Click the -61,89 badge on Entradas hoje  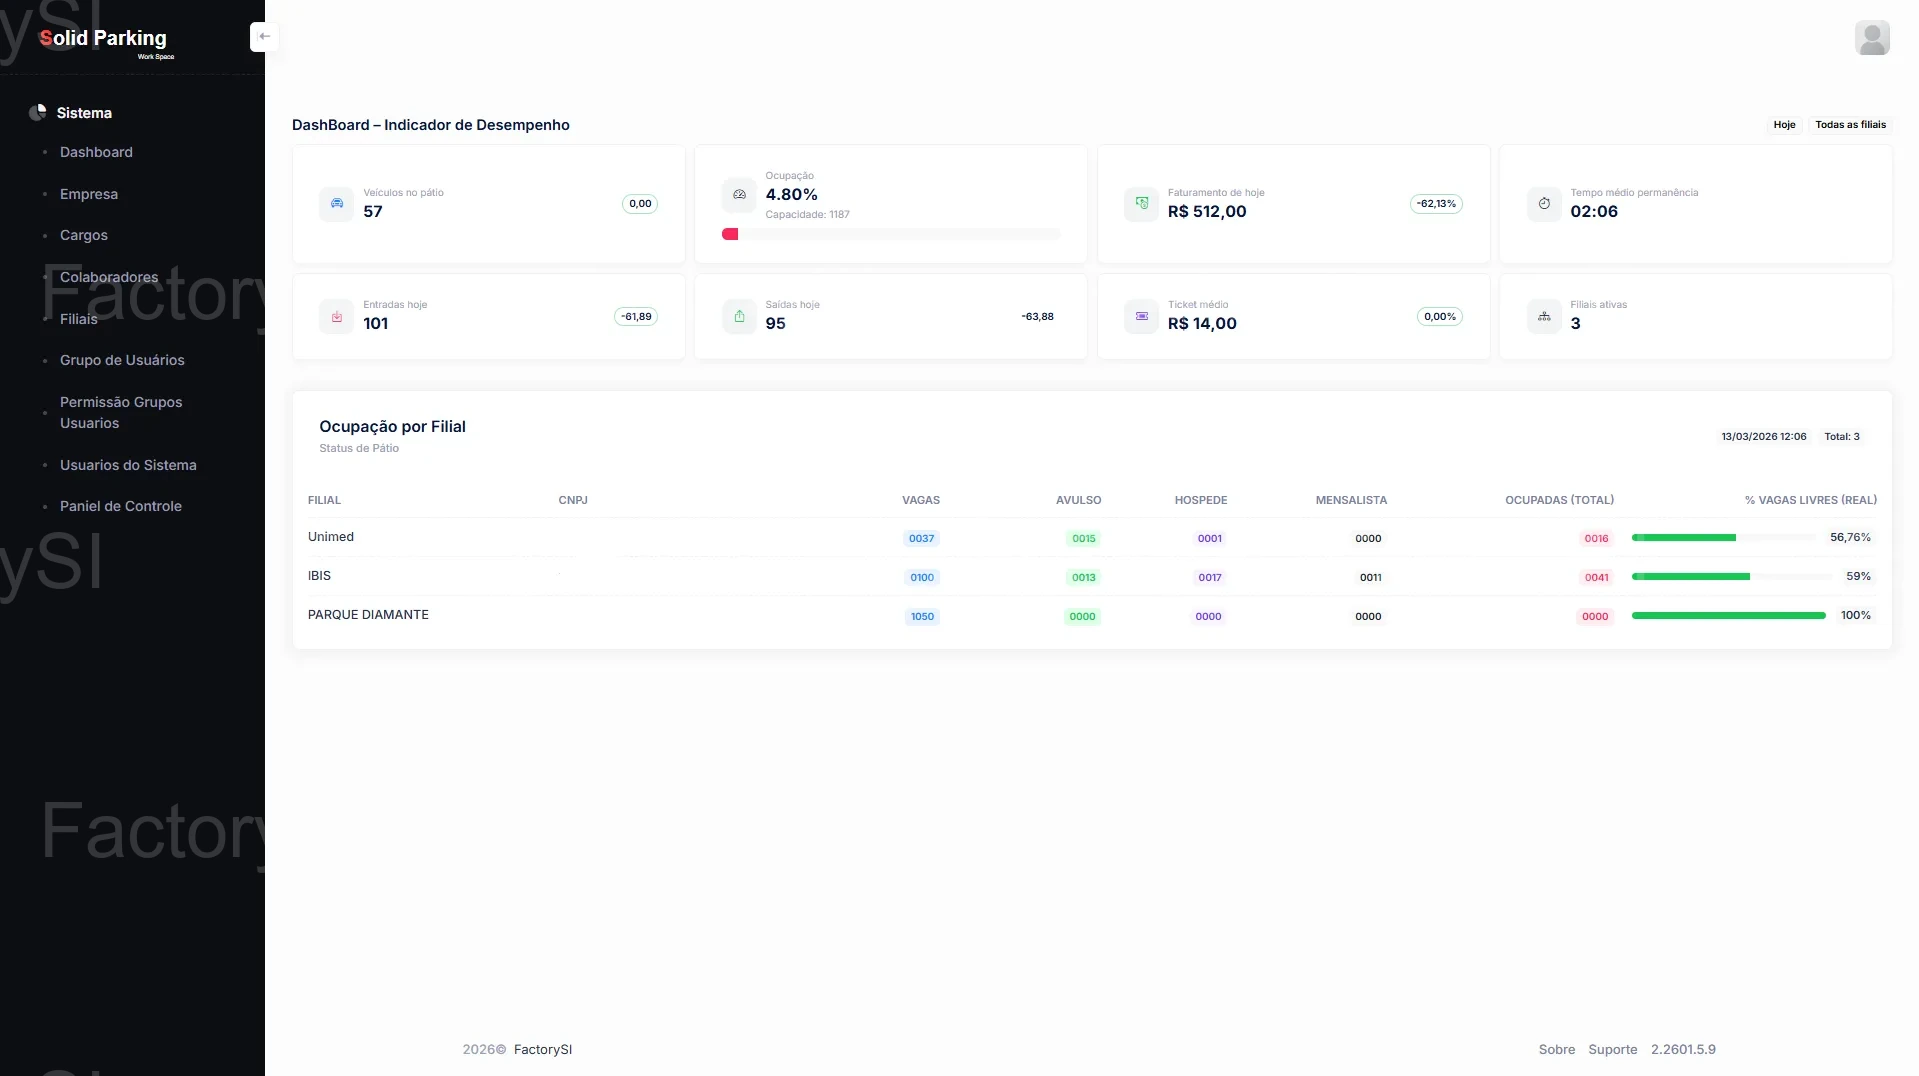click(x=636, y=317)
